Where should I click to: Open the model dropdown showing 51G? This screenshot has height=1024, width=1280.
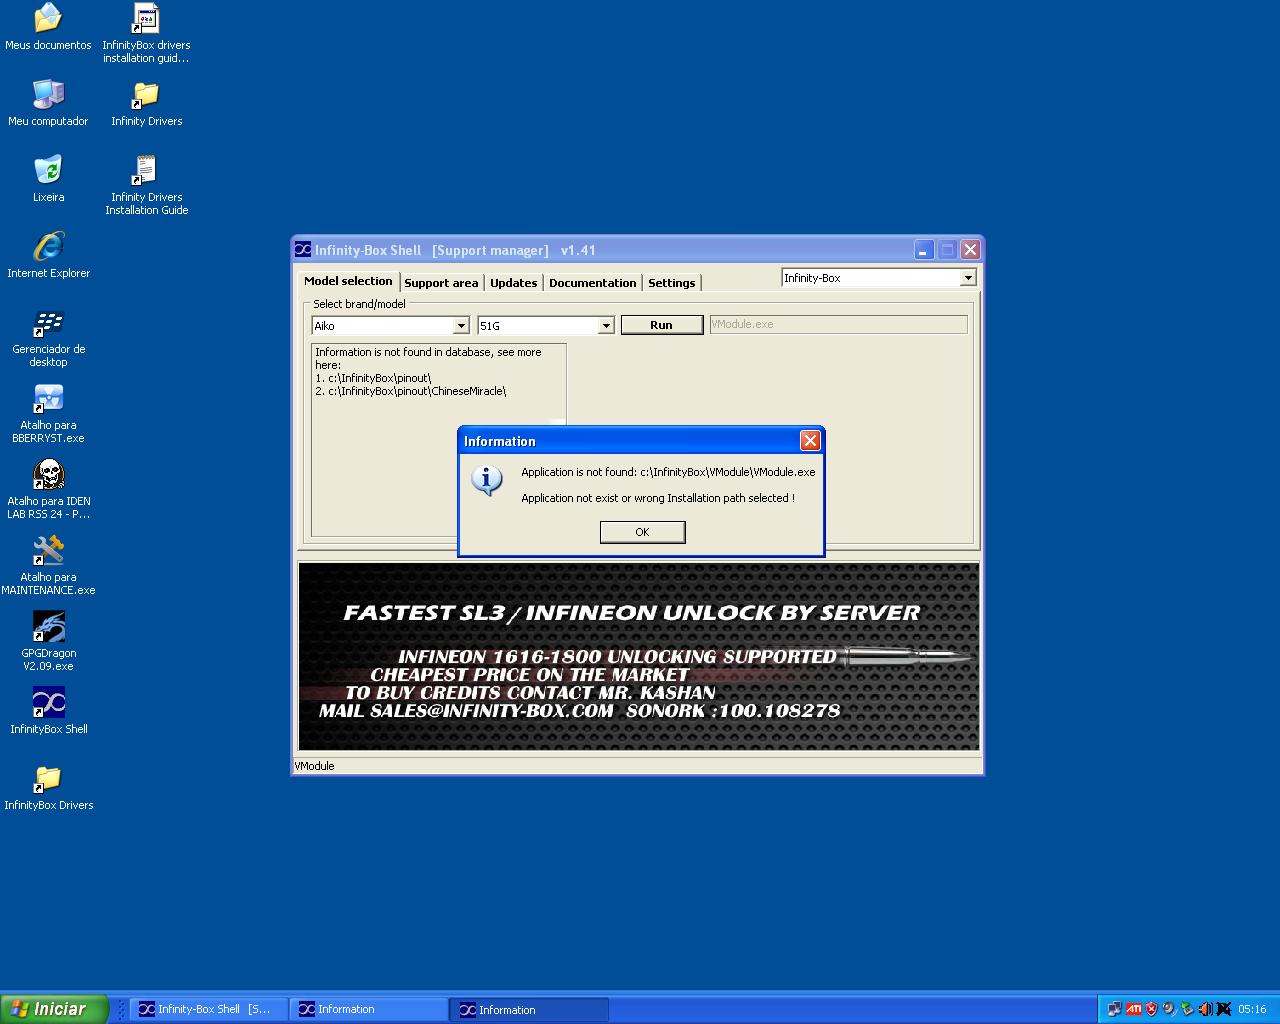(x=605, y=325)
